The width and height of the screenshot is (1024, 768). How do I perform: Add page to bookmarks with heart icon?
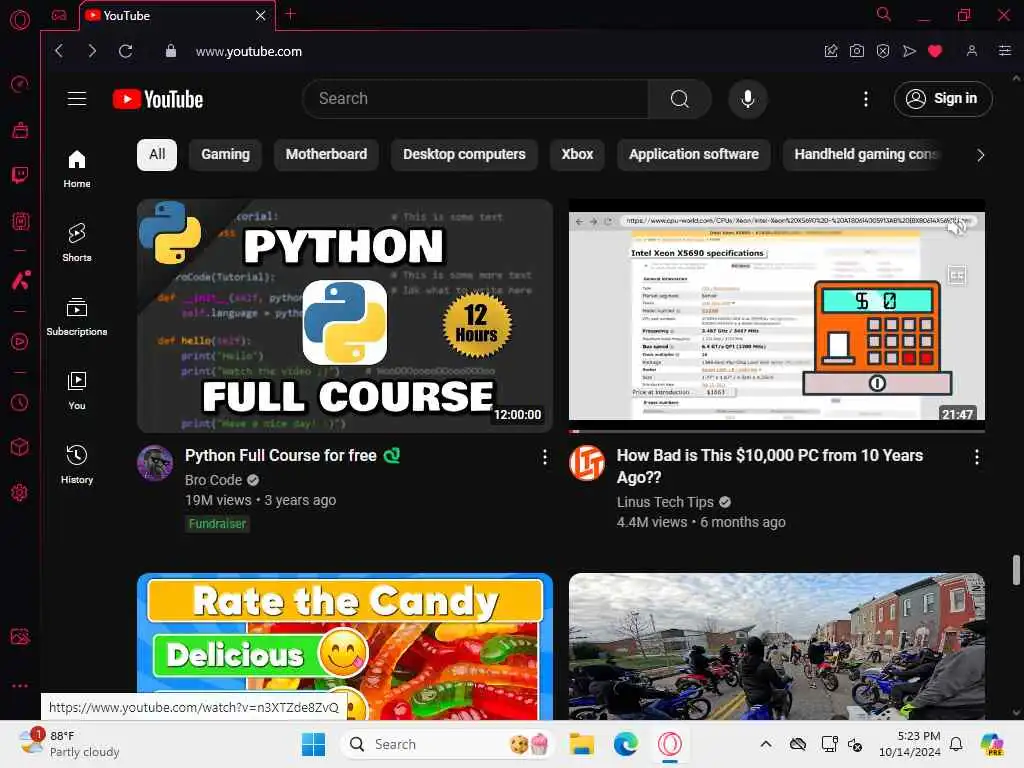point(935,51)
